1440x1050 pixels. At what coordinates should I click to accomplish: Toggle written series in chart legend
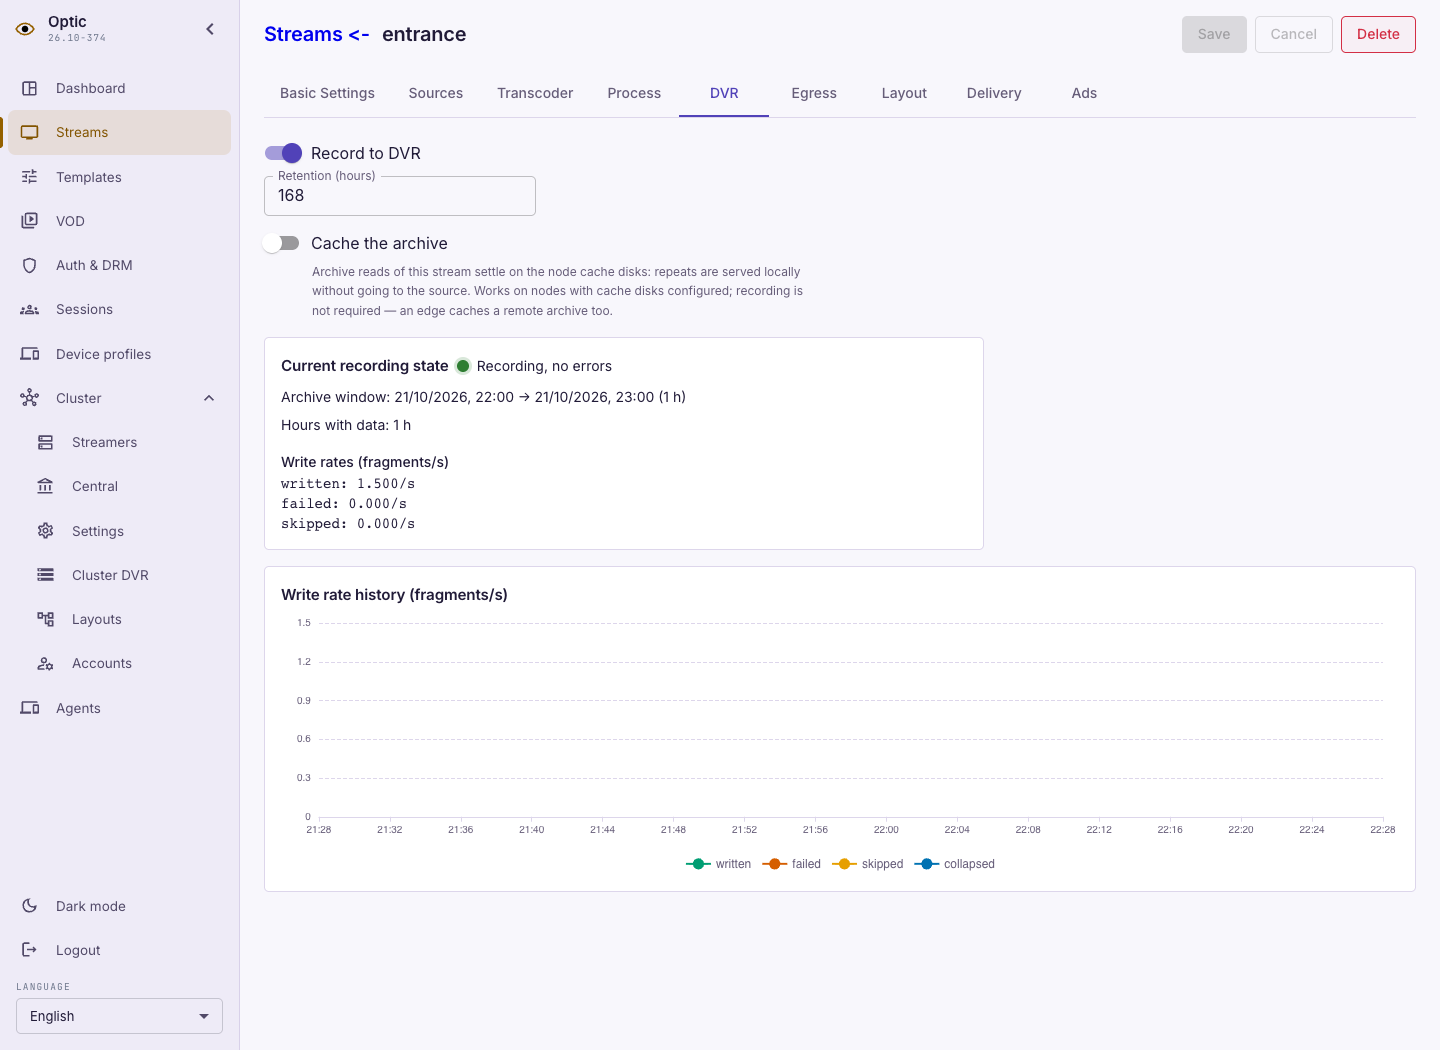click(718, 864)
